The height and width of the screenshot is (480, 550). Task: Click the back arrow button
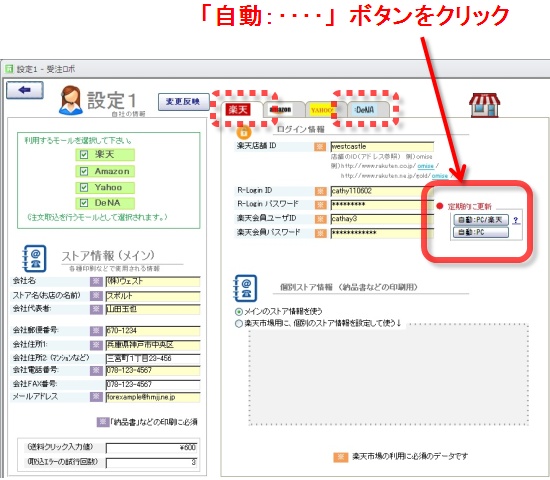tap(25, 90)
